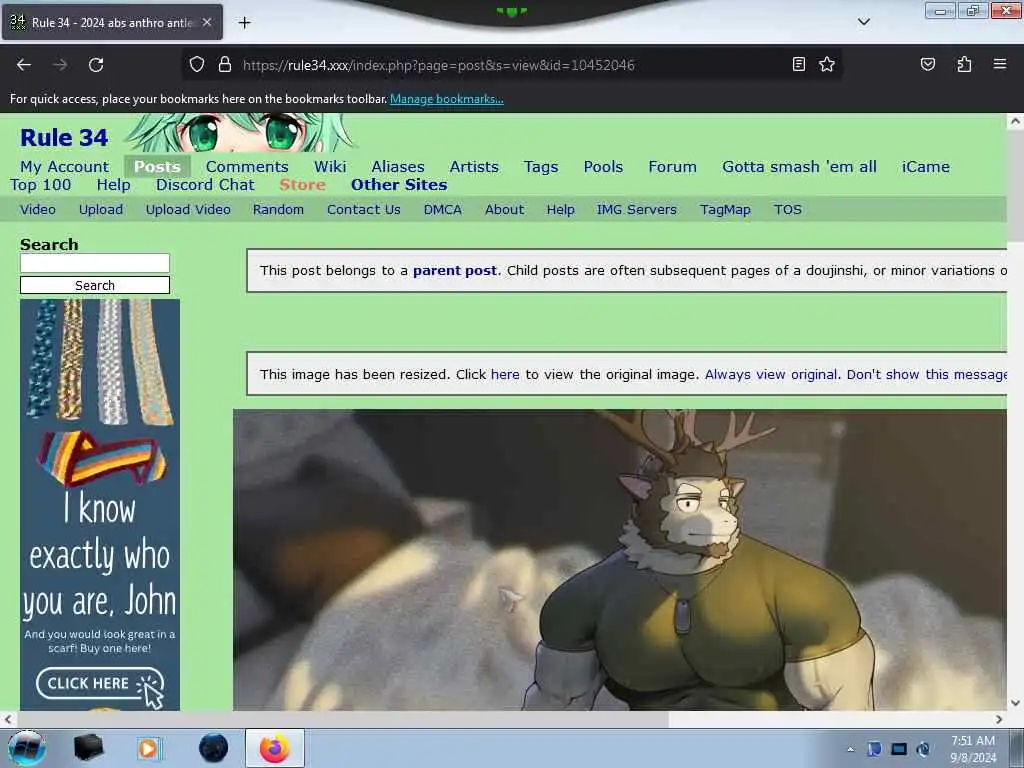Open the About submenu link

[504, 210]
